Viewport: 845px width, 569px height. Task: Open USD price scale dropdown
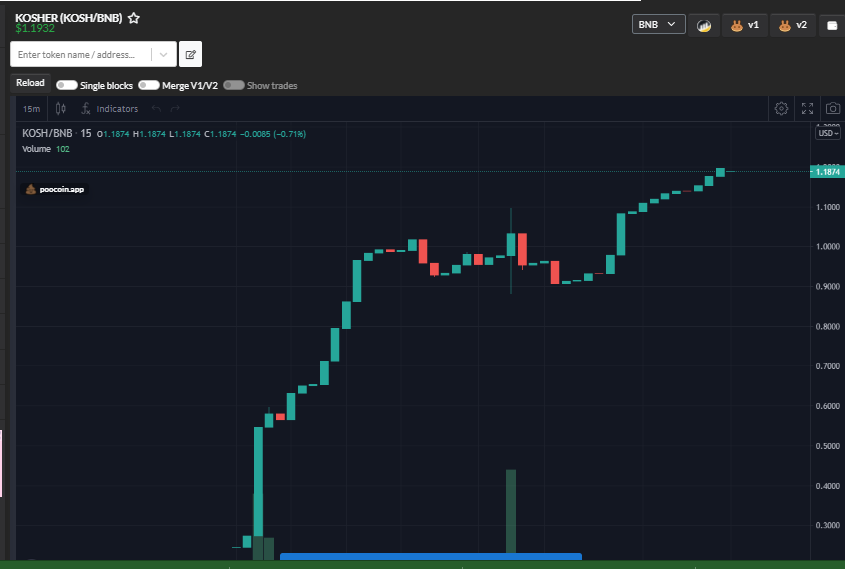(828, 133)
